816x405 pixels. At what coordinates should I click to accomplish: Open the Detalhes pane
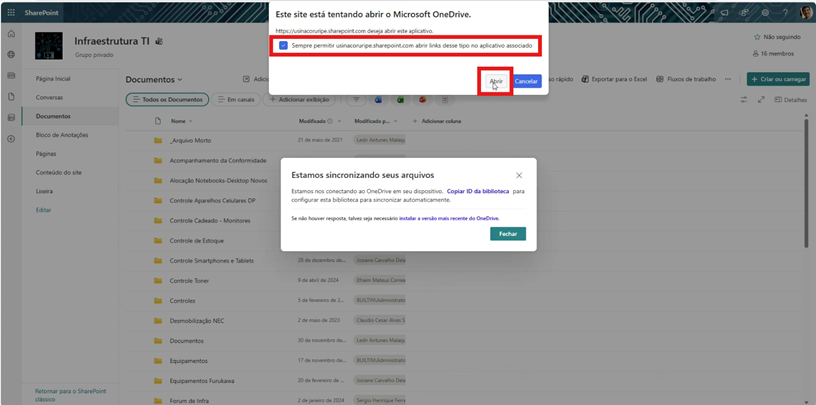coord(790,100)
